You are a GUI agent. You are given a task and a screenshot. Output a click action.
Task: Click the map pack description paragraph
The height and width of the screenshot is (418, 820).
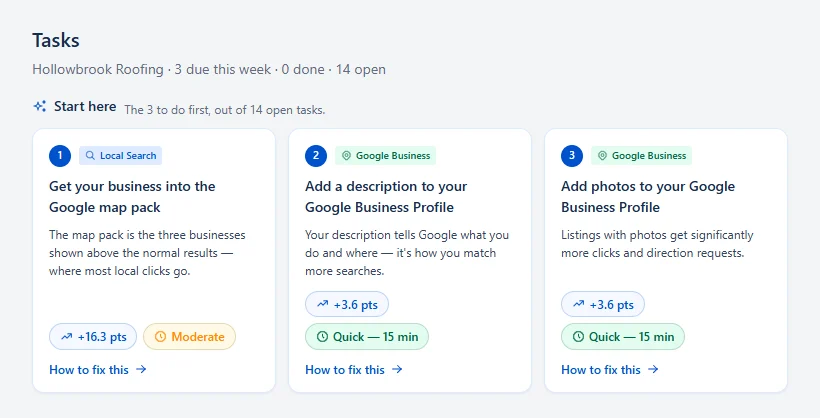click(147, 253)
